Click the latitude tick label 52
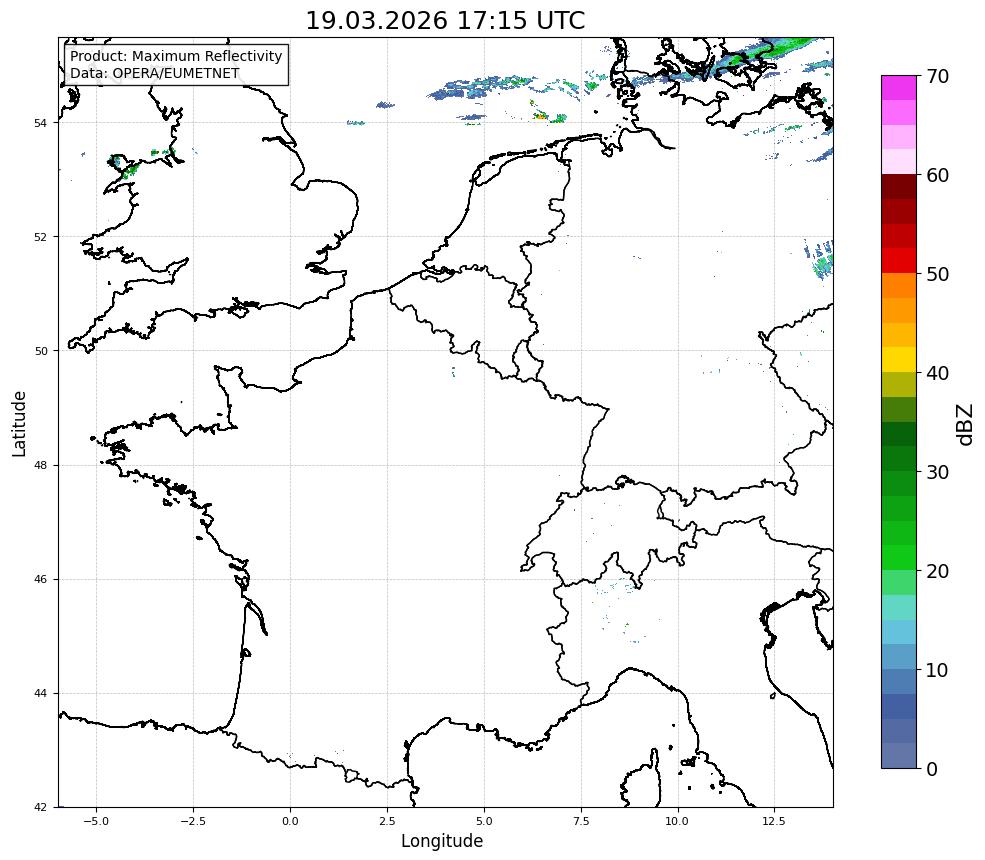The height and width of the screenshot is (860, 985). click(x=40, y=237)
